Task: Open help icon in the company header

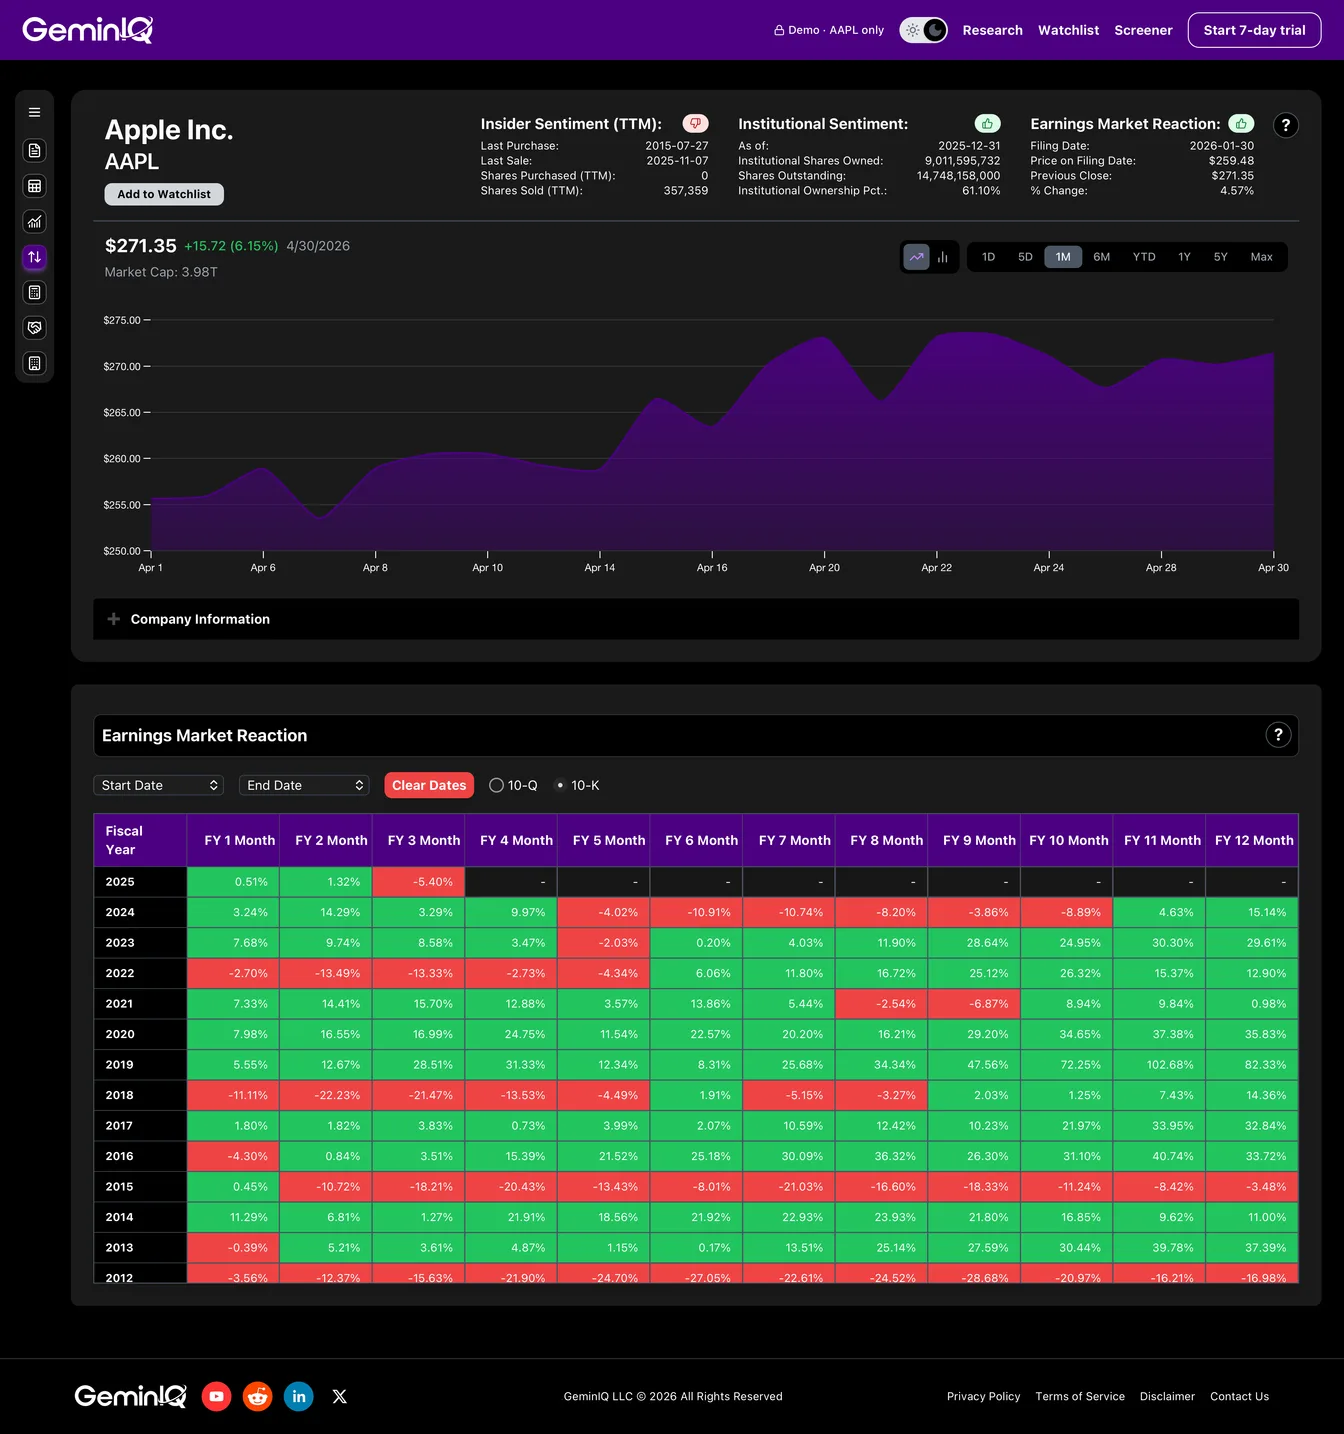Action: pos(1286,125)
